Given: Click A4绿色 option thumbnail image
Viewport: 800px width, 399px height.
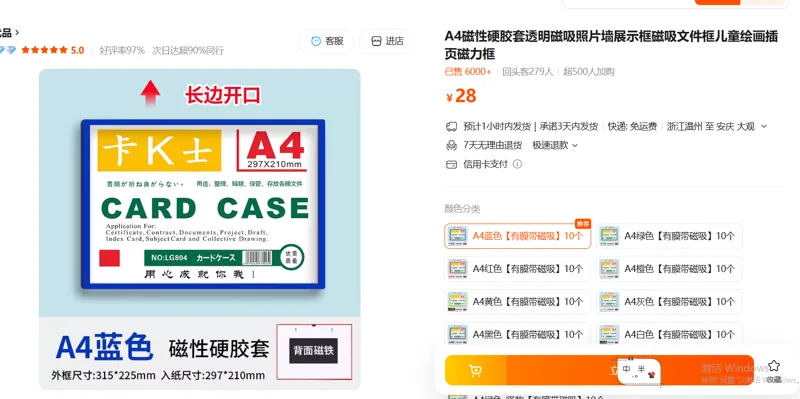Looking at the screenshot, I should pos(609,236).
